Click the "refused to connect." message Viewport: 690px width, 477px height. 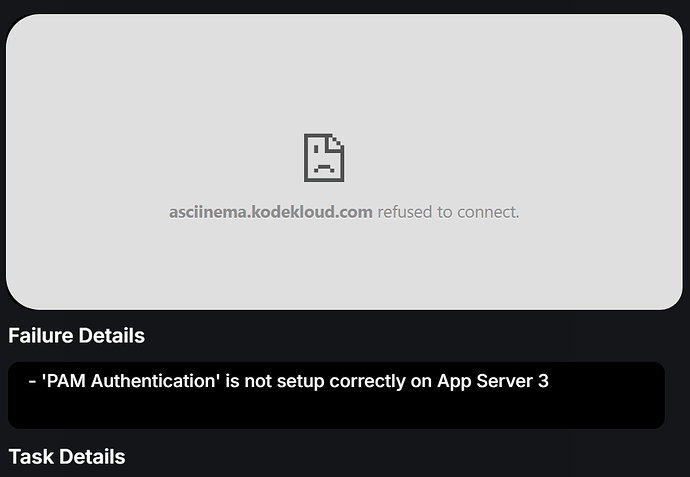click(448, 212)
